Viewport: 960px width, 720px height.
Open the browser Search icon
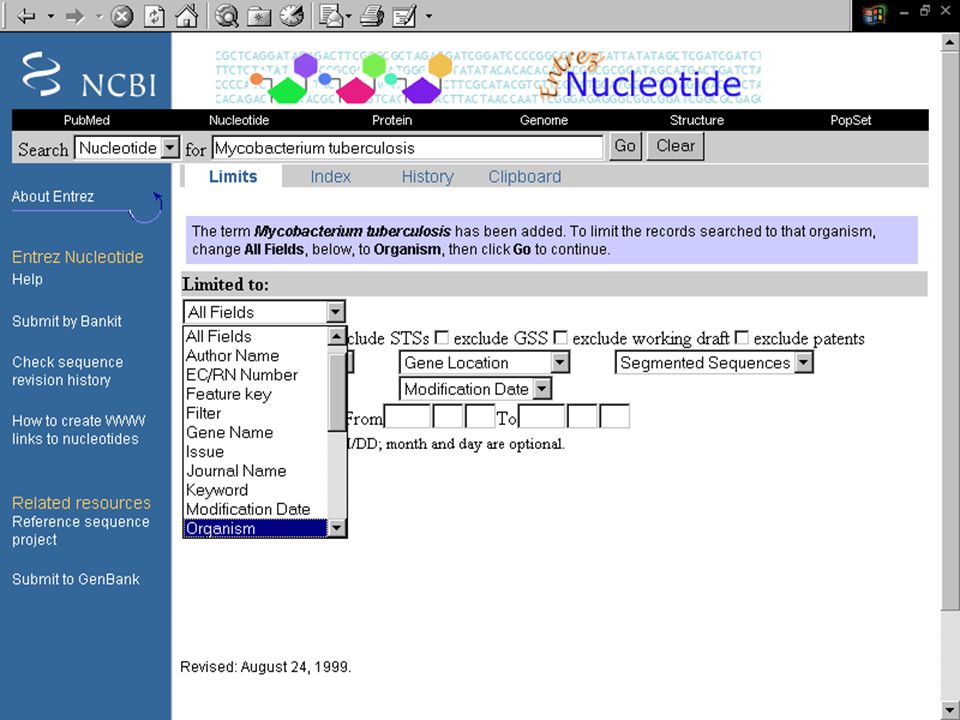pos(227,15)
